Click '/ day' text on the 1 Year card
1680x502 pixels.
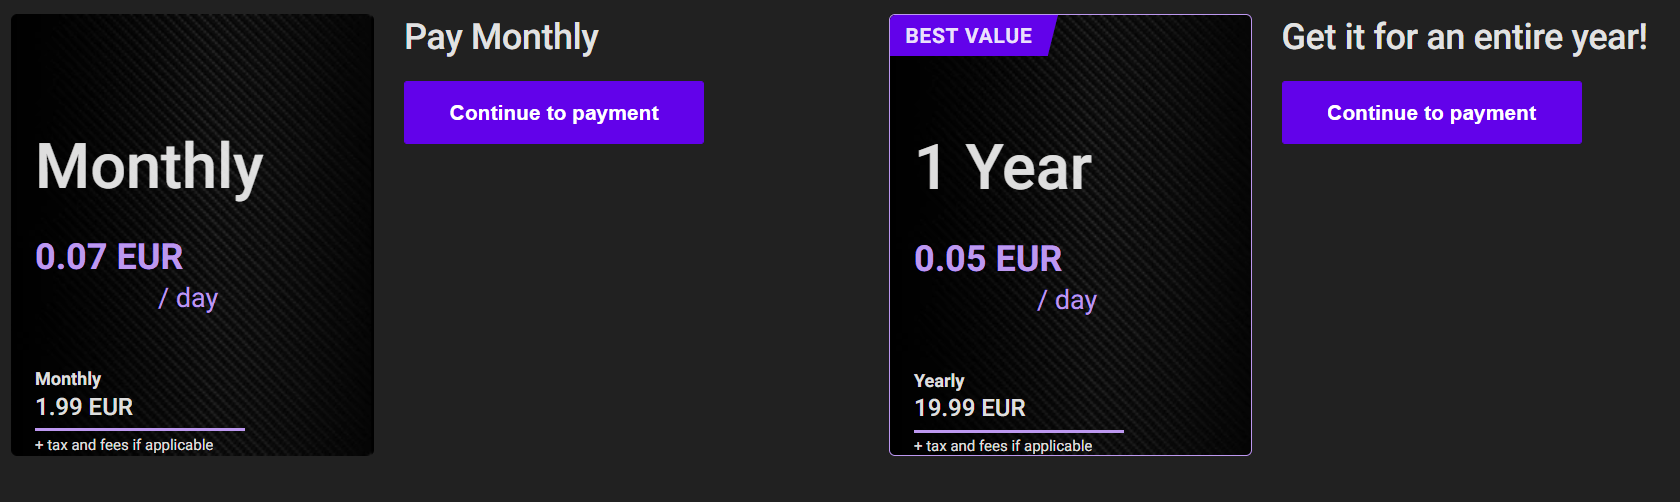pyautogui.click(x=1067, y=300)
